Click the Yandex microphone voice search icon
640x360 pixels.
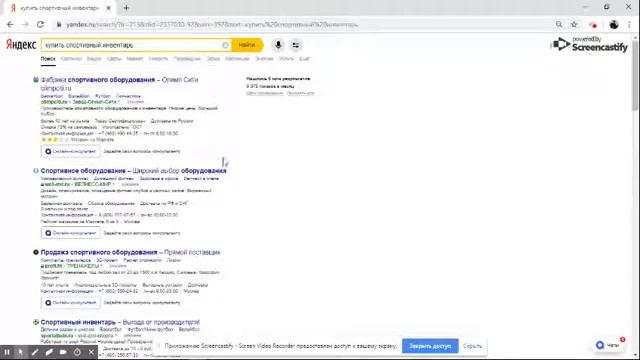[278, 45]
